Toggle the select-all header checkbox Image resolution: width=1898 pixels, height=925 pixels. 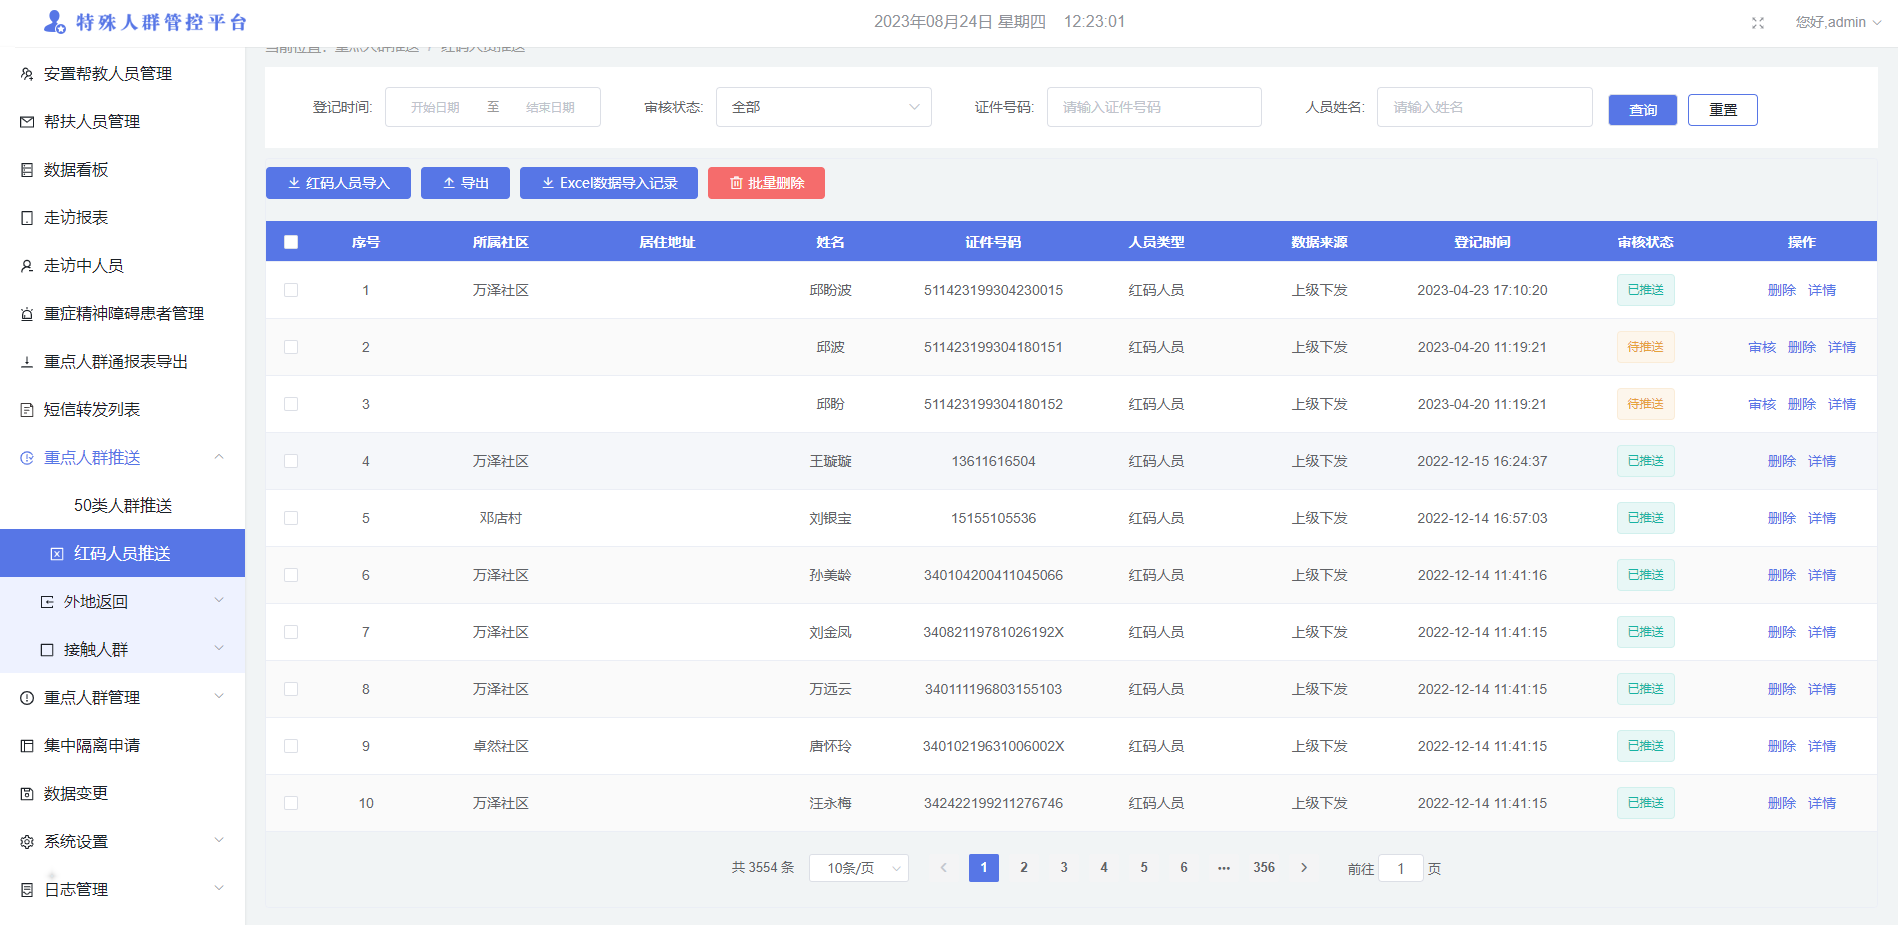click(291, 242)
